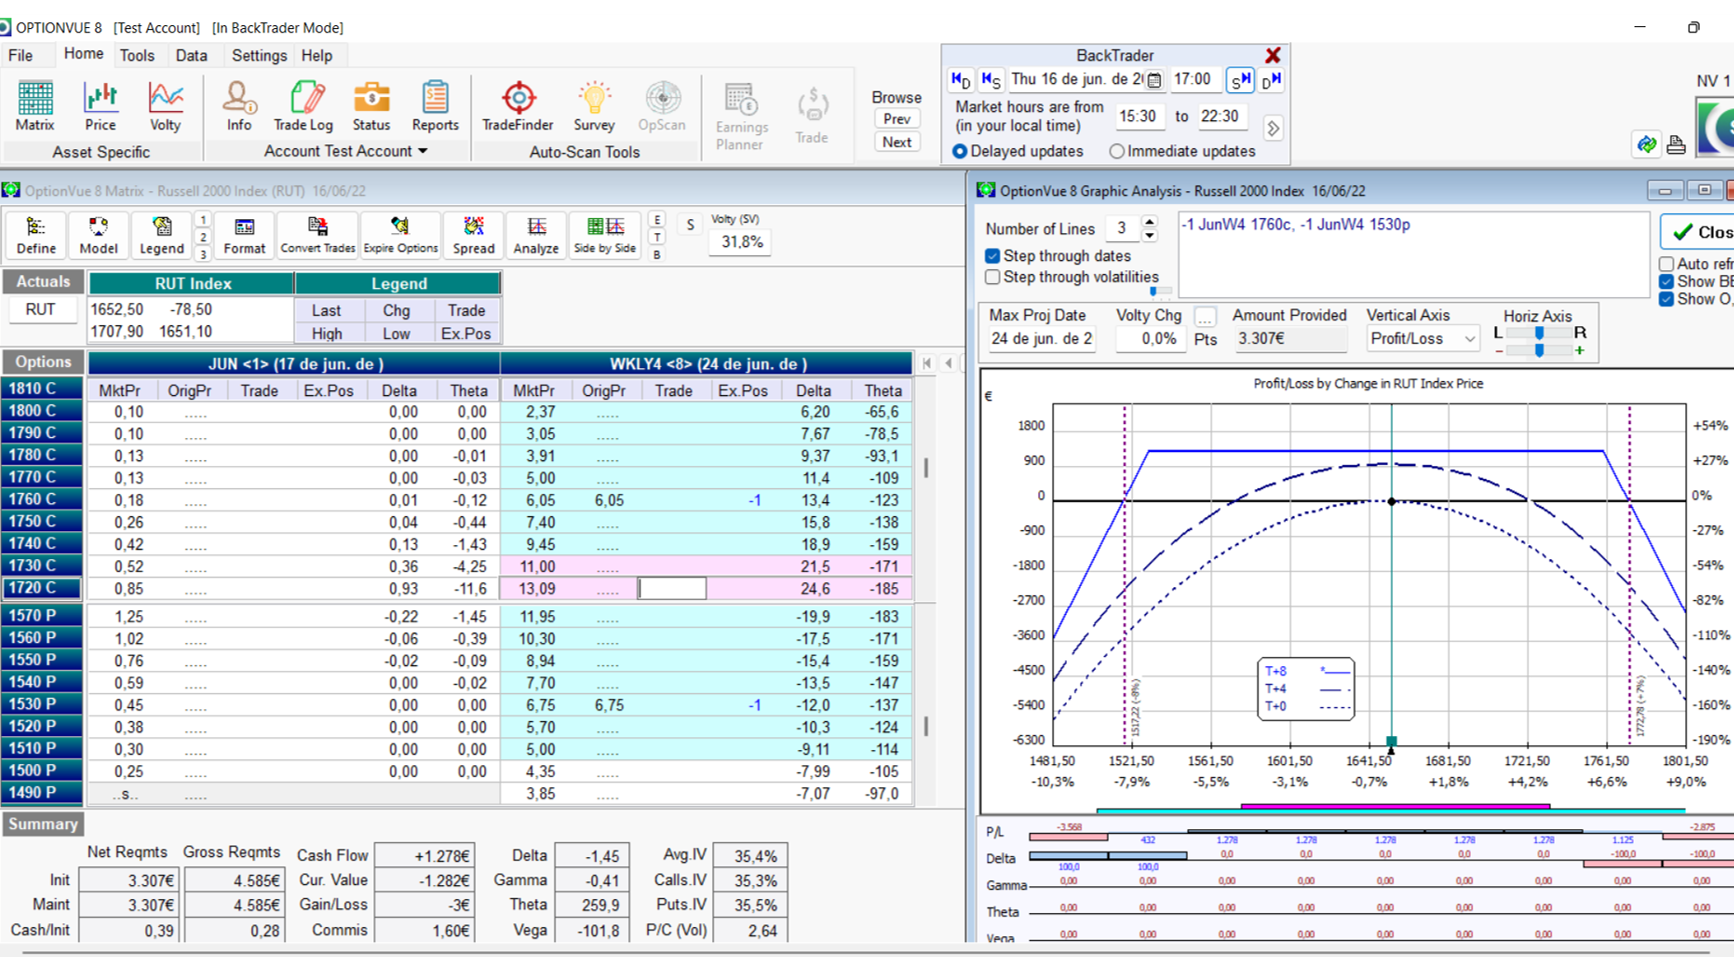Click Expire Options icon
This screenshot has width=1734, height=957.
click(400, 236)
